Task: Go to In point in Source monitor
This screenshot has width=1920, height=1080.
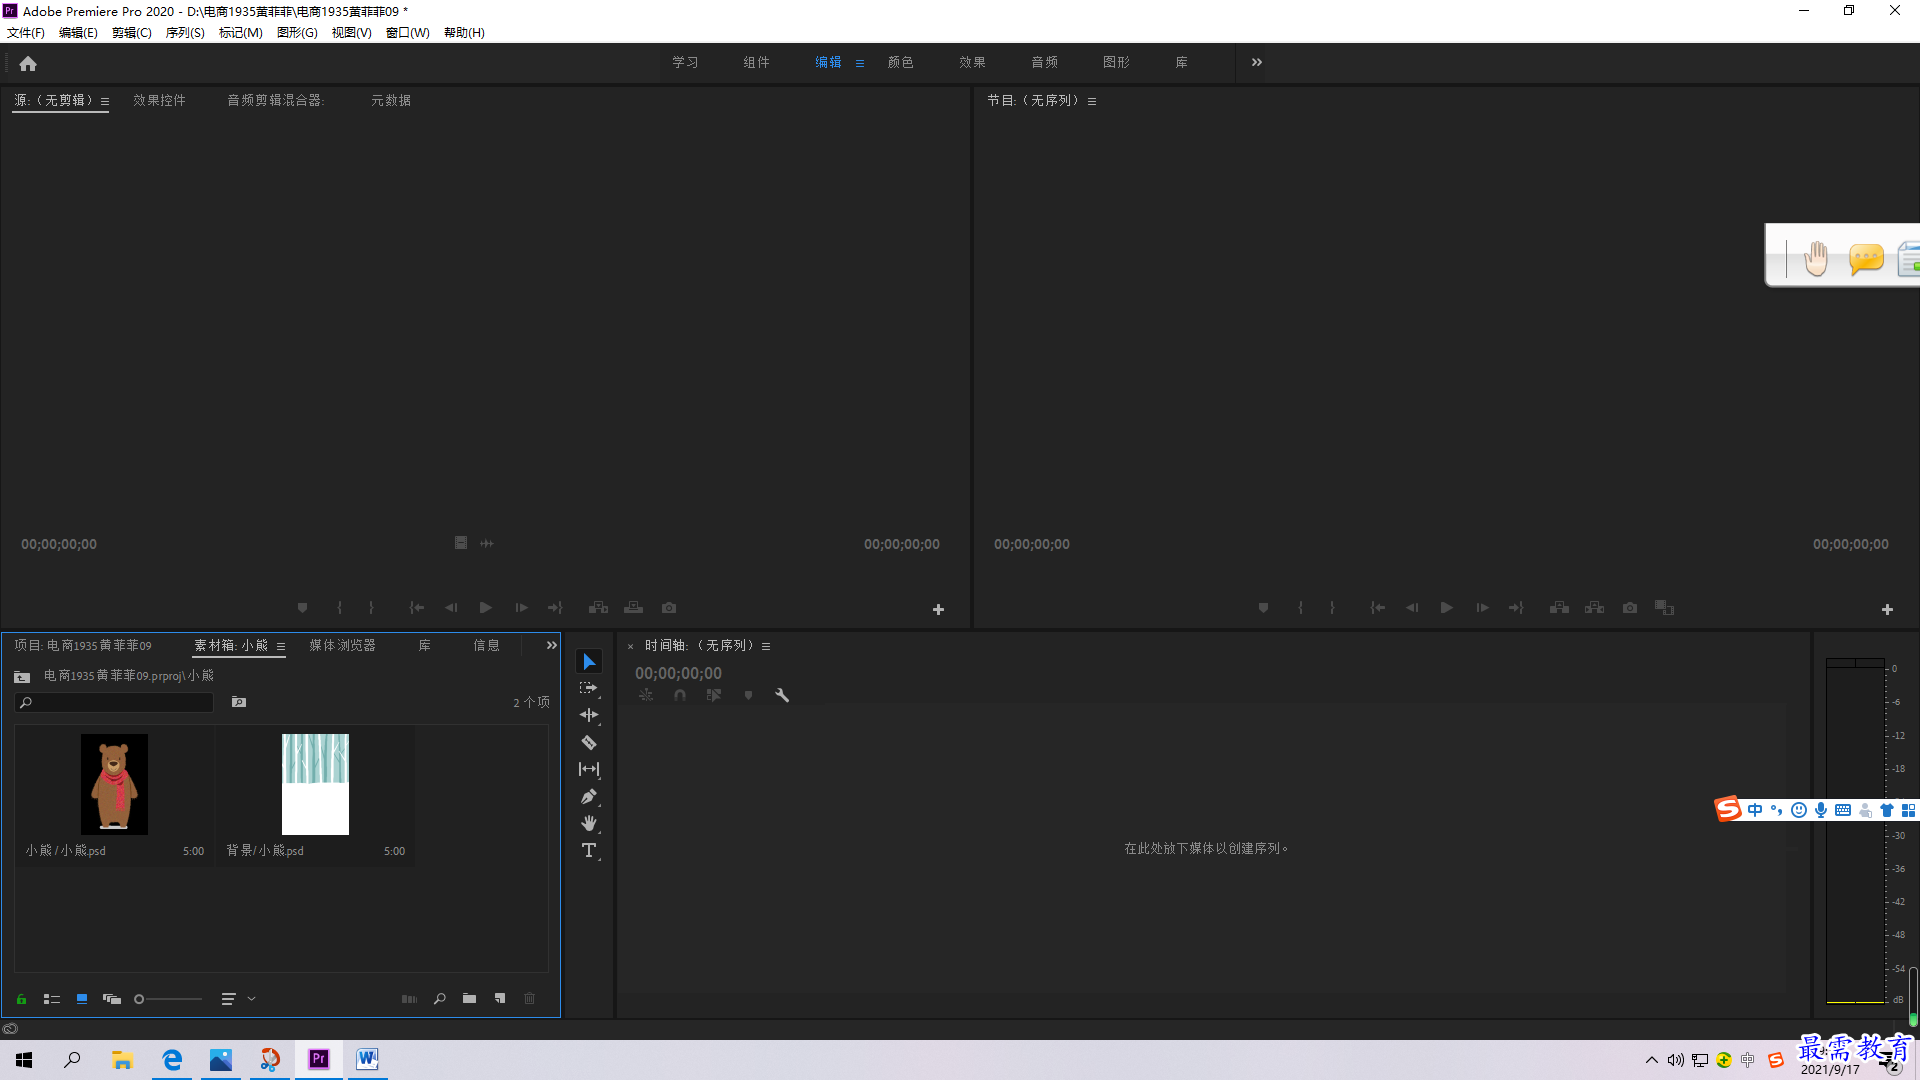Action: [417, 608]
